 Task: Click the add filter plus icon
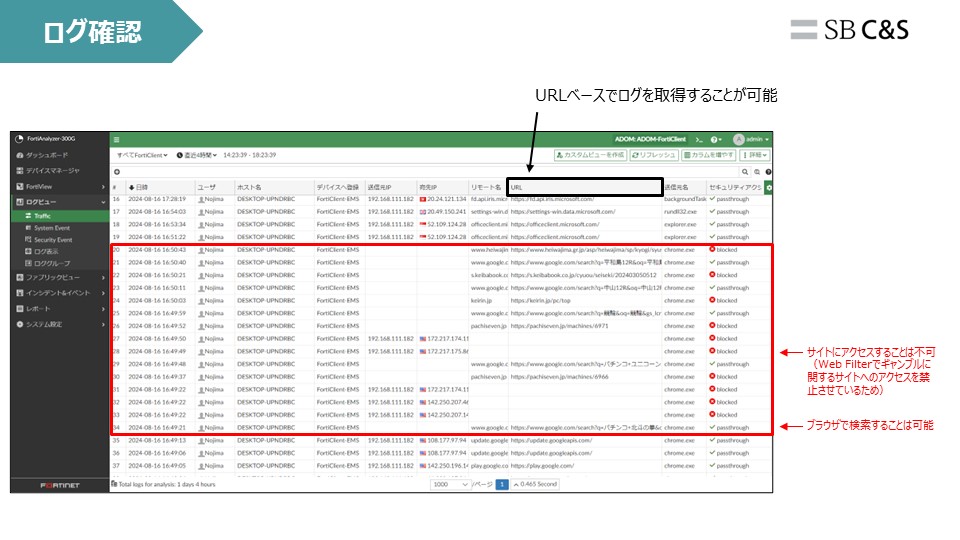pyautogui.click(x=117, y=172)
